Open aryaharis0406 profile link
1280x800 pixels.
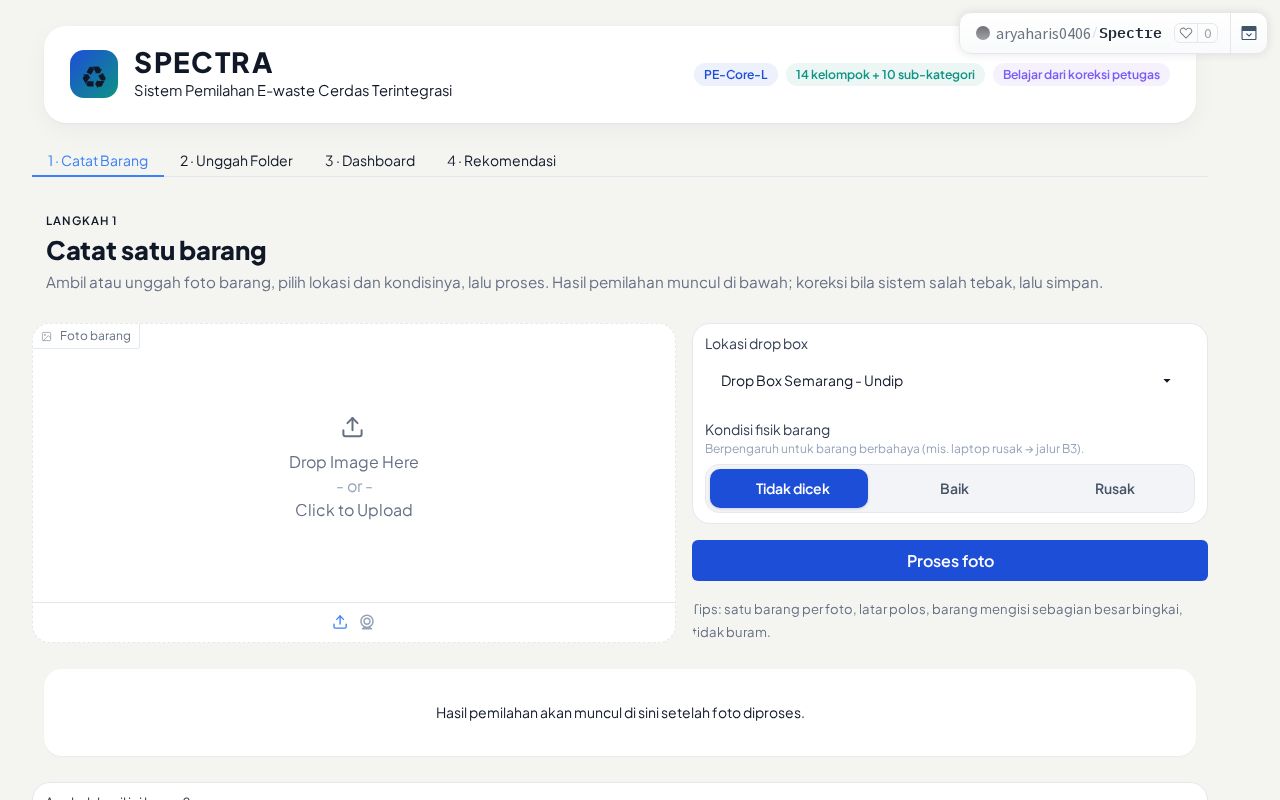(x=1043, y=33)
